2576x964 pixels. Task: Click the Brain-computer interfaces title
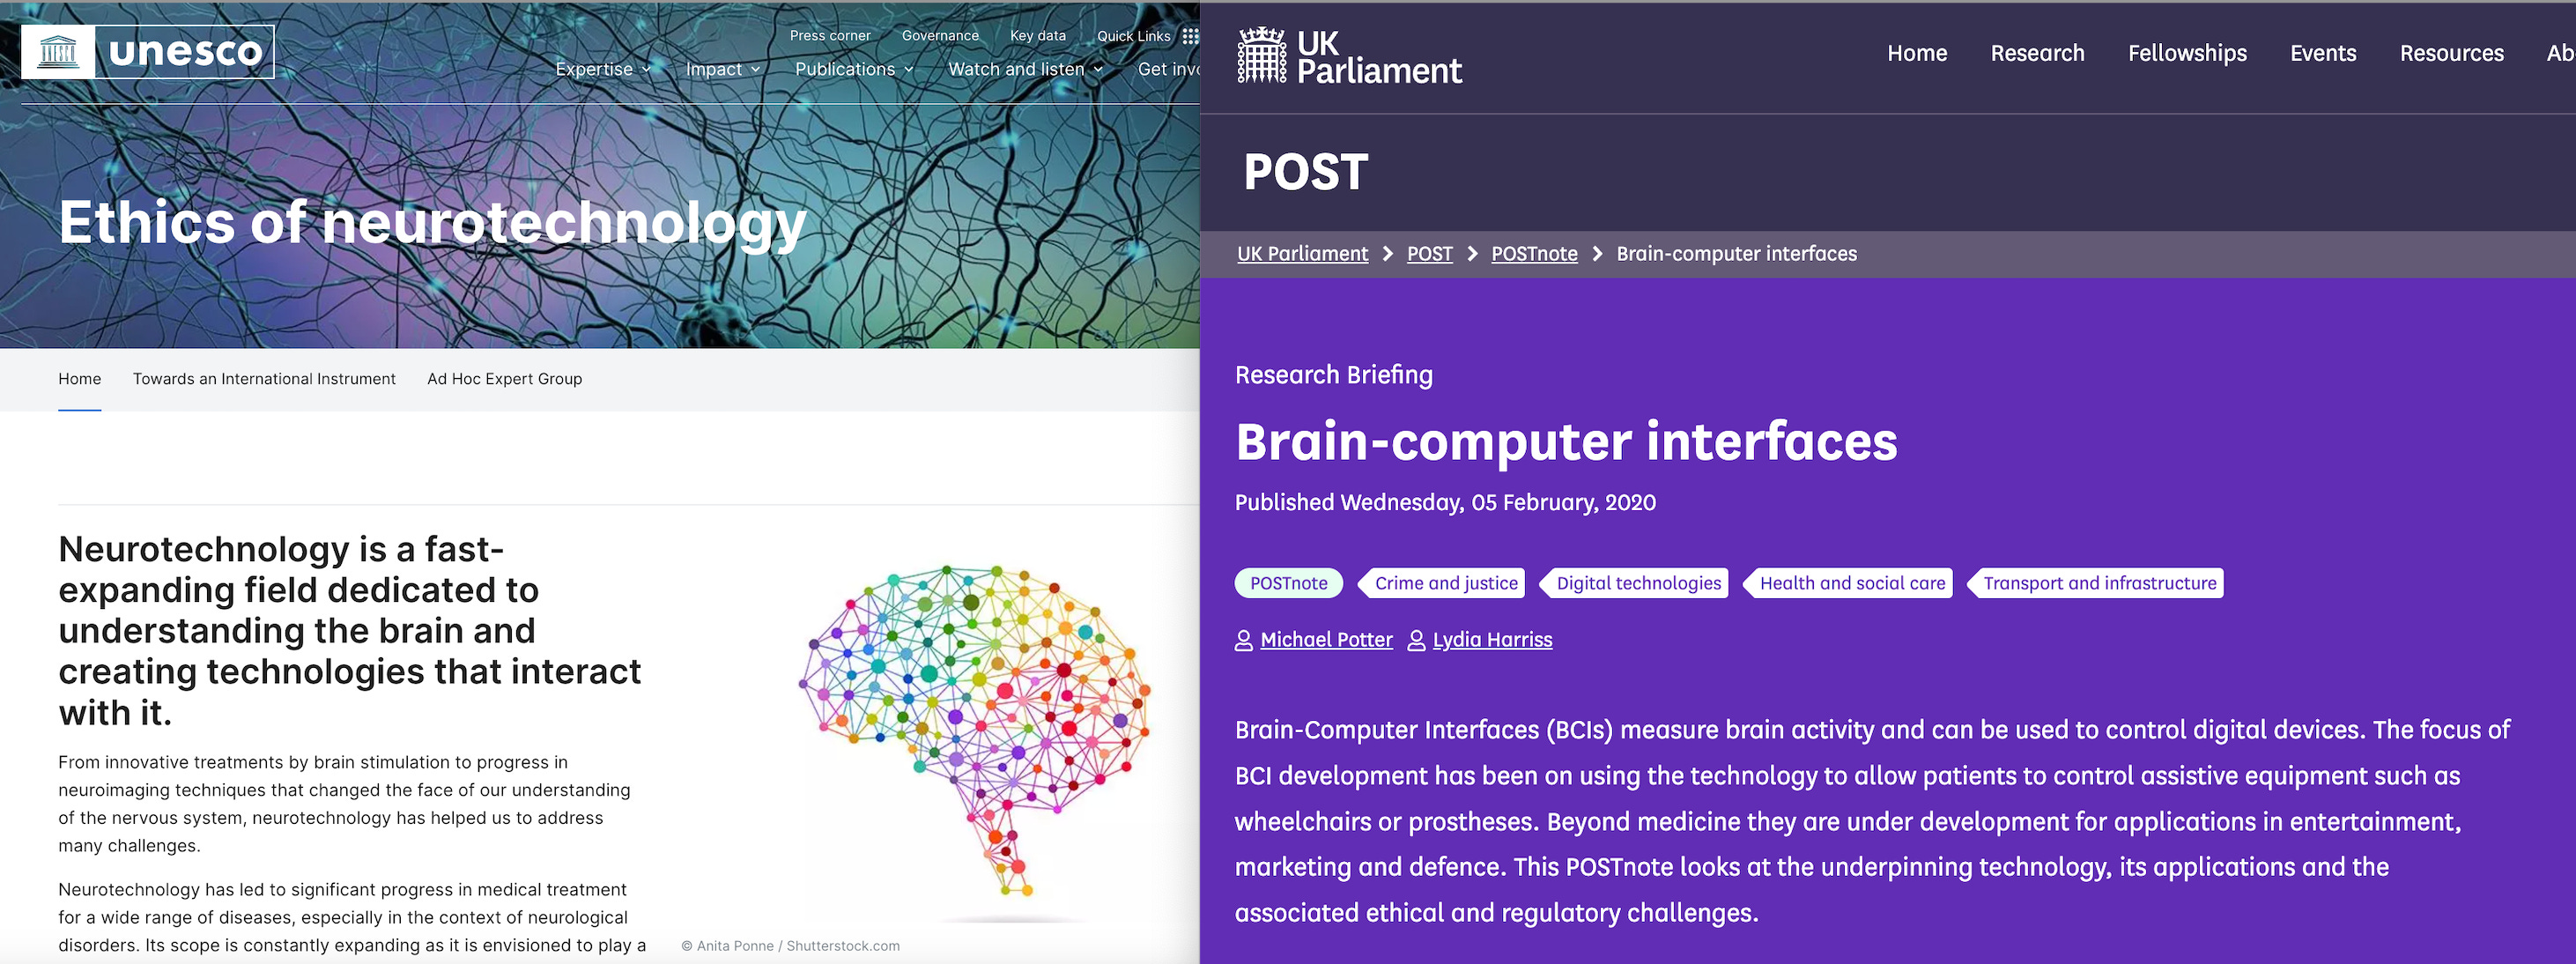point(1566,442)
